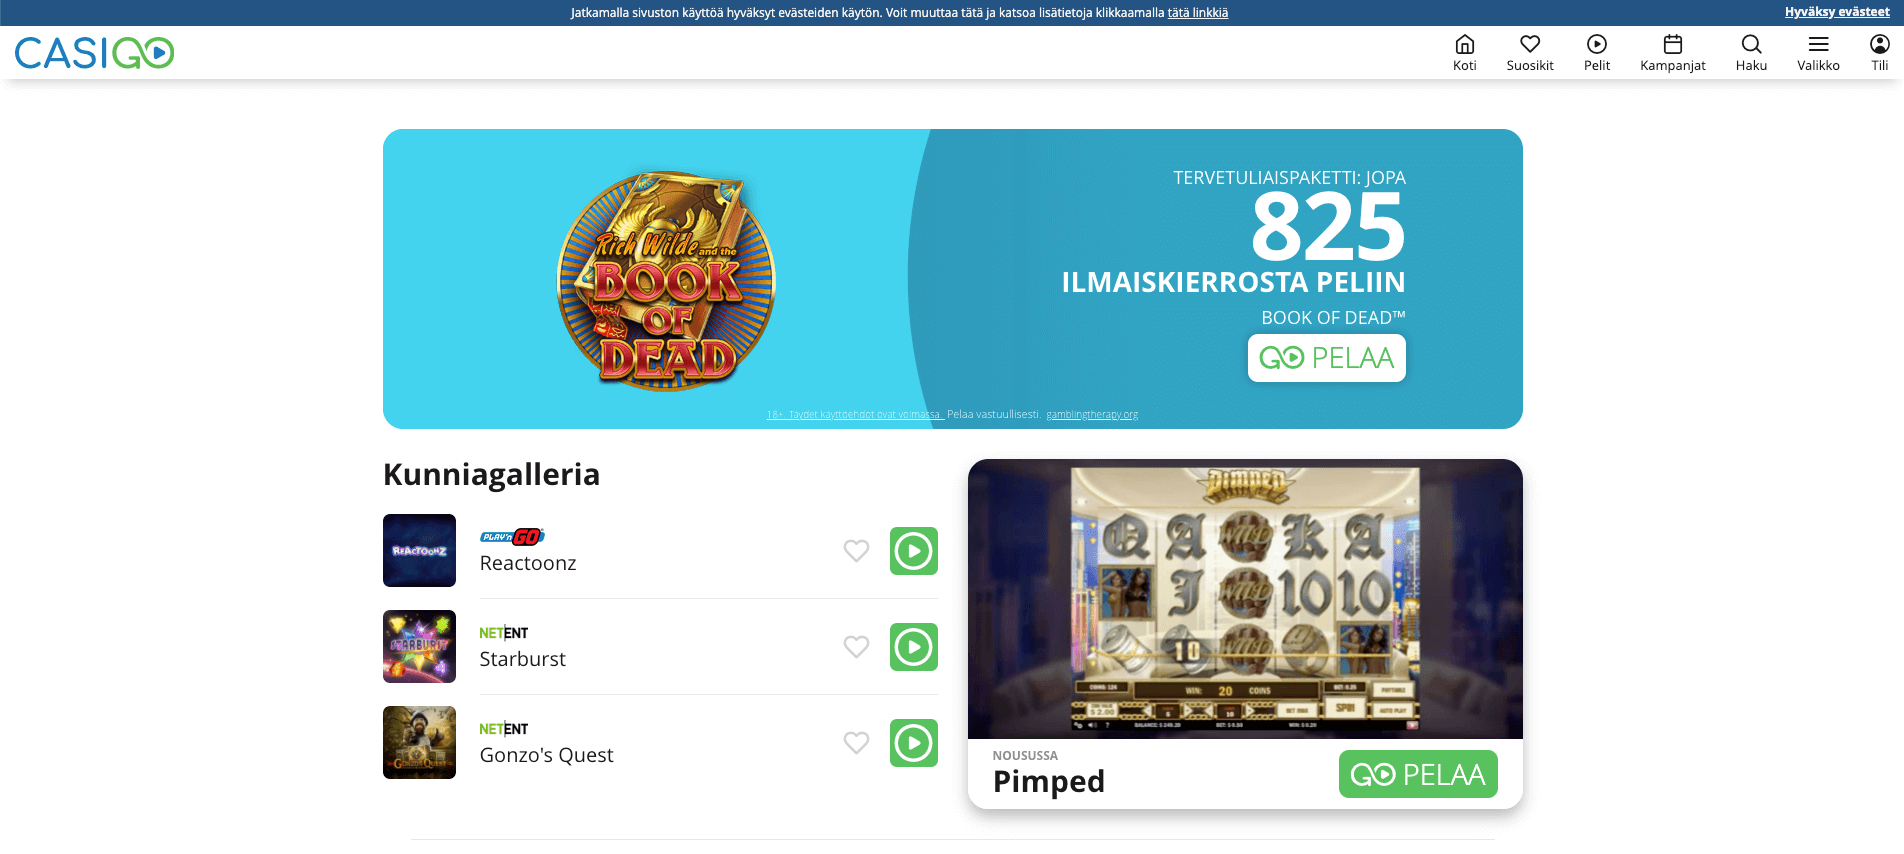Accept cookies via Hyväksy evästeet
Viewport: 1904px width, 854px height.
(1837, 12)
